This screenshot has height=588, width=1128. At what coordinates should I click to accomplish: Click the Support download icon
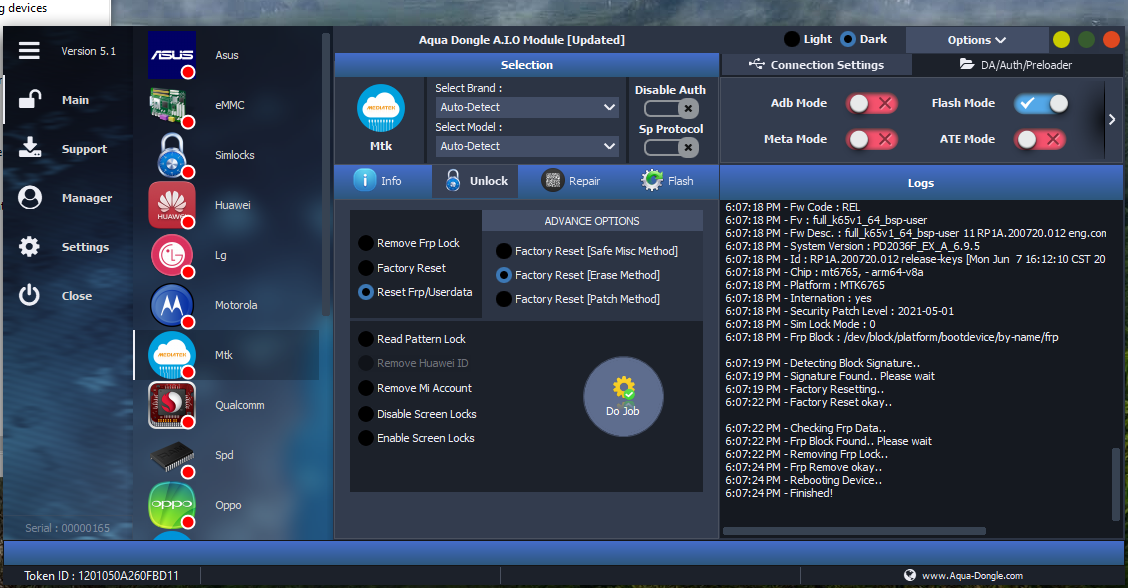[x=29, y=148]
